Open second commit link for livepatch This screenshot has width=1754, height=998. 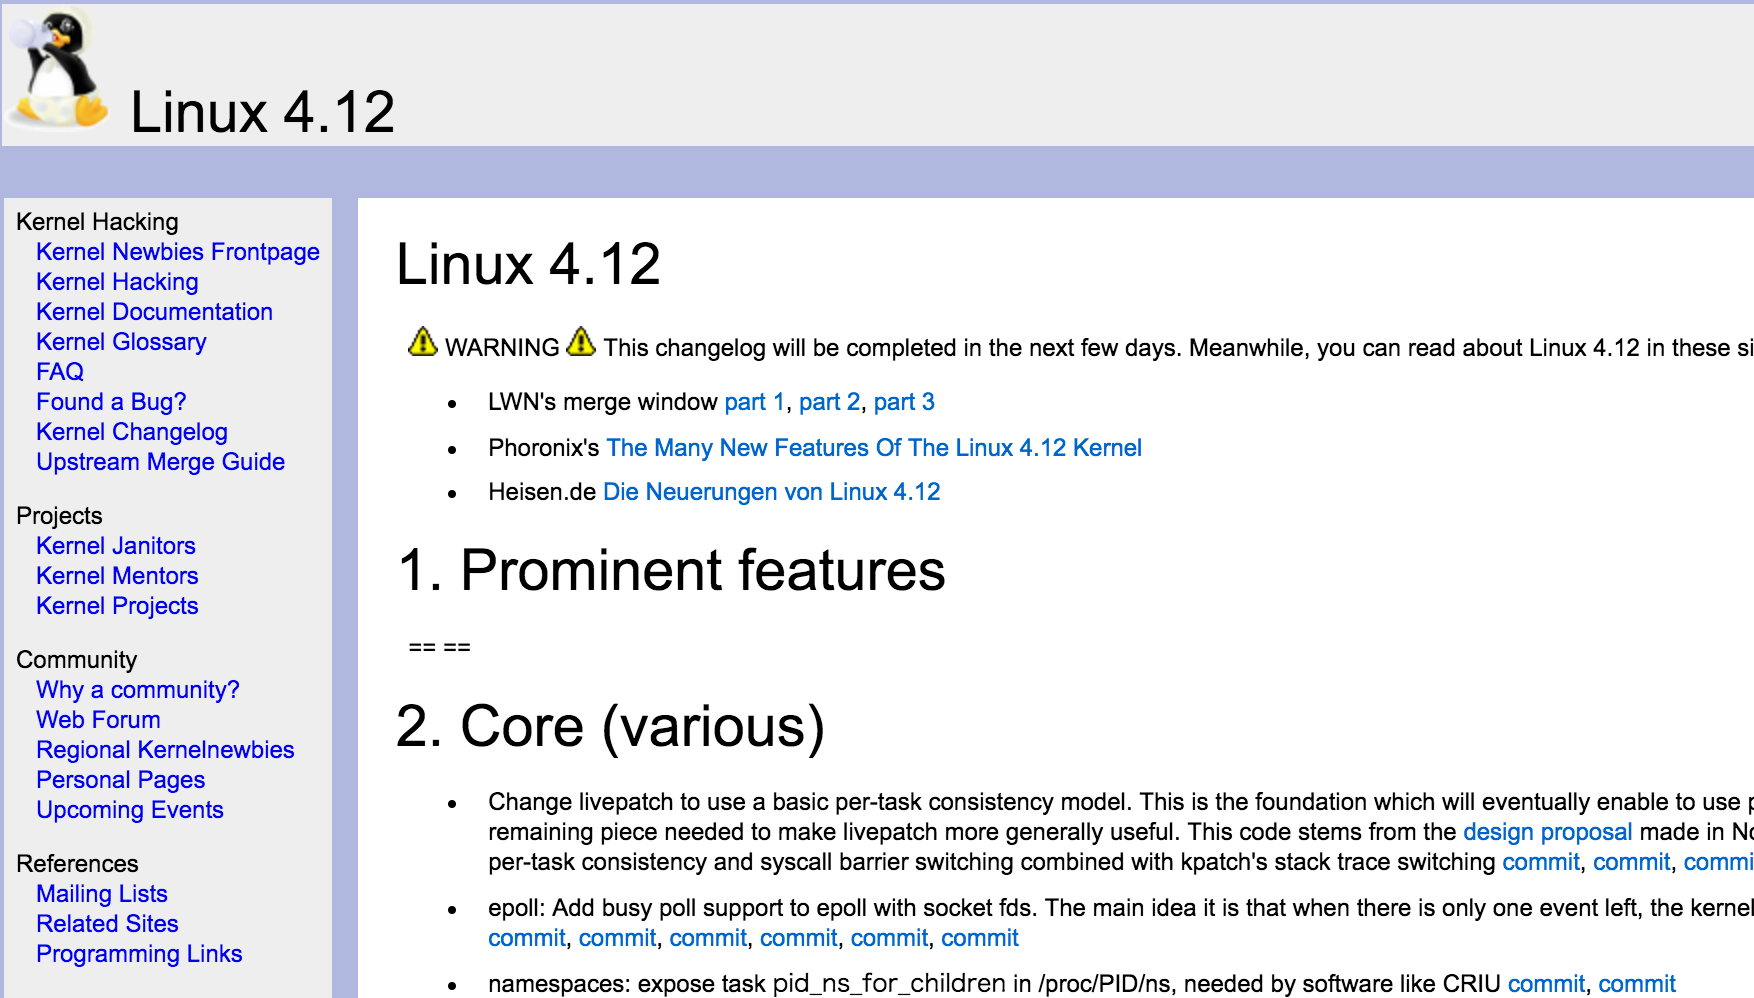(1632, 862)
